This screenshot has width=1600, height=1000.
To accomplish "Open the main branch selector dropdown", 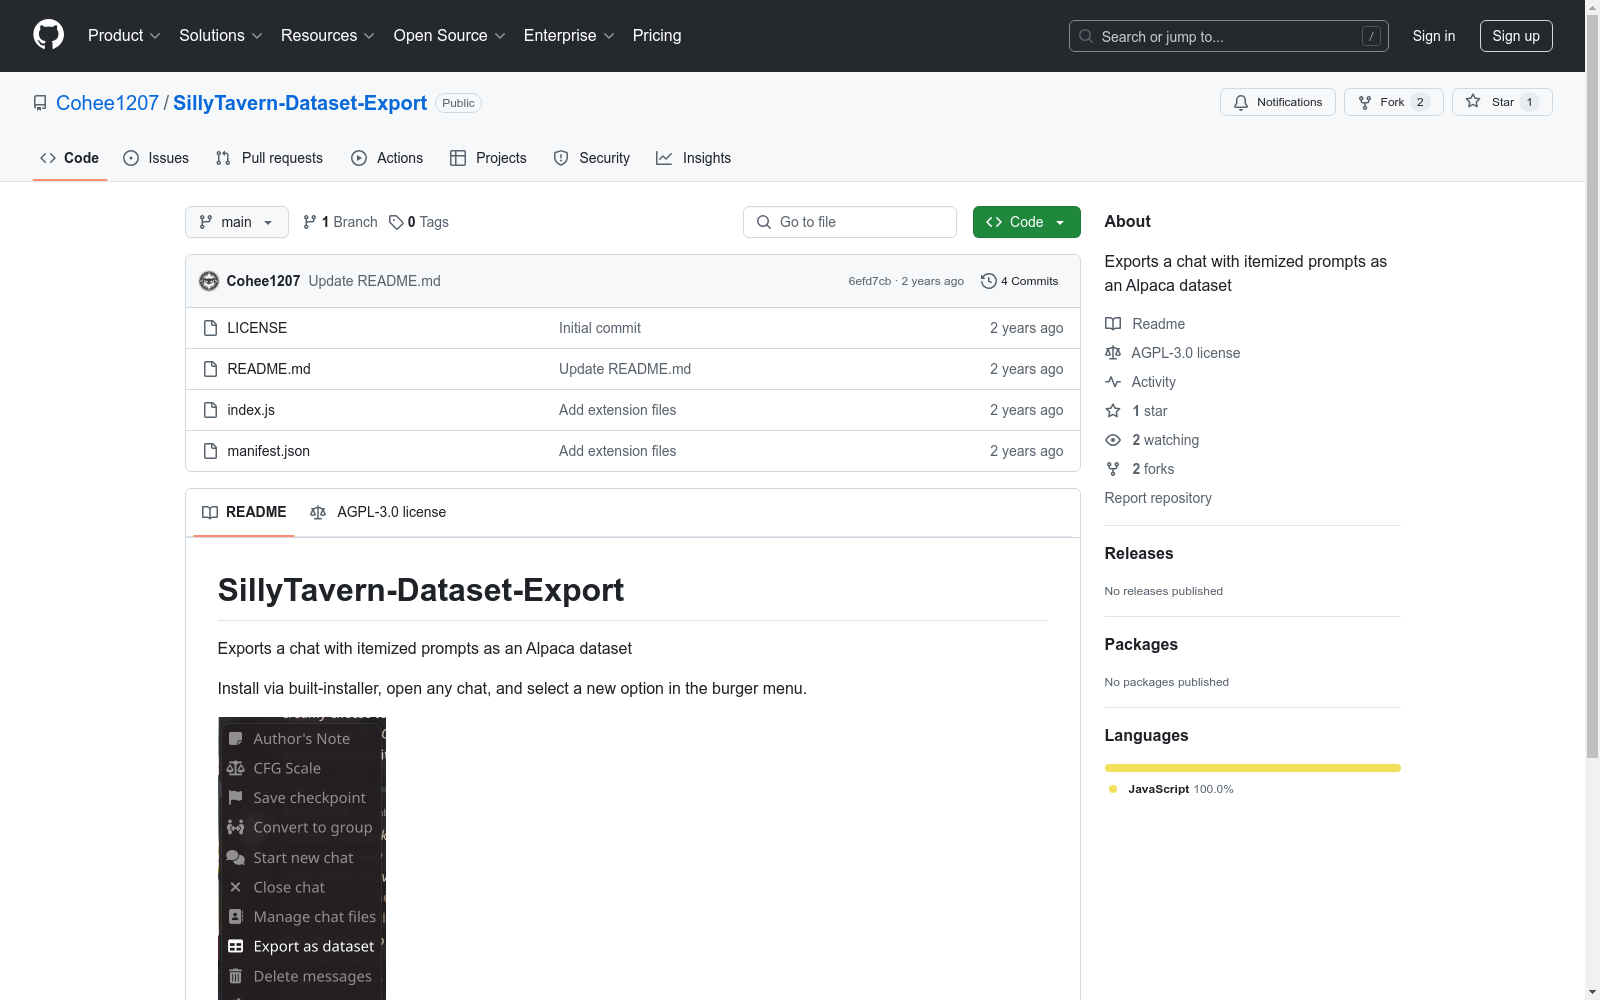I will tap(237, 222).
